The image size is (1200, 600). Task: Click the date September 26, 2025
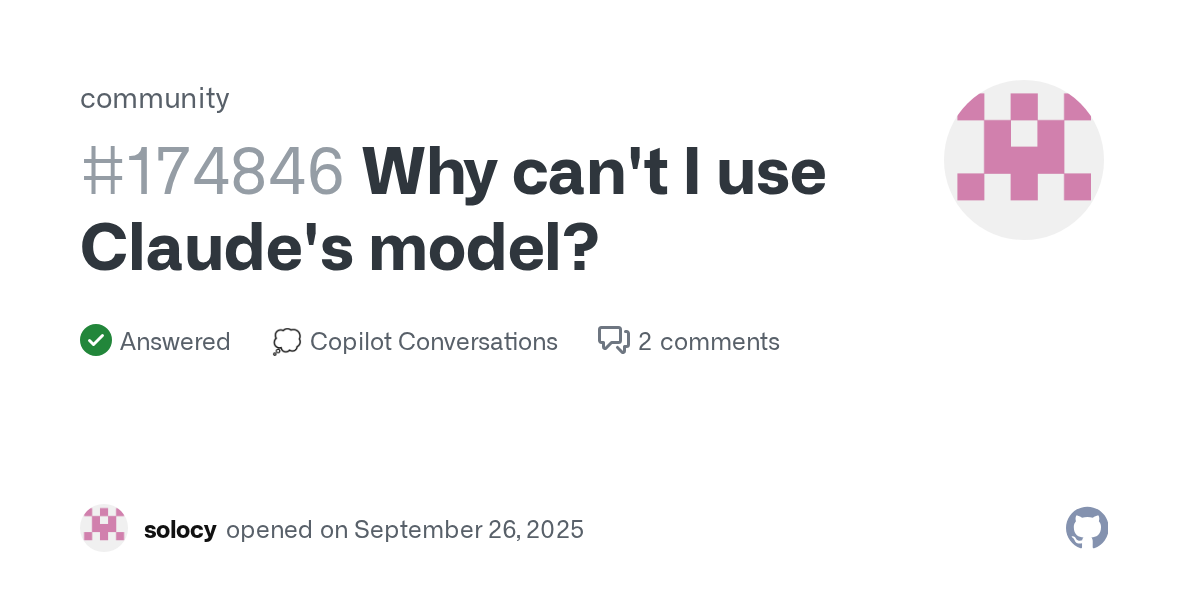pyautogui.click(x=469, y=530)
